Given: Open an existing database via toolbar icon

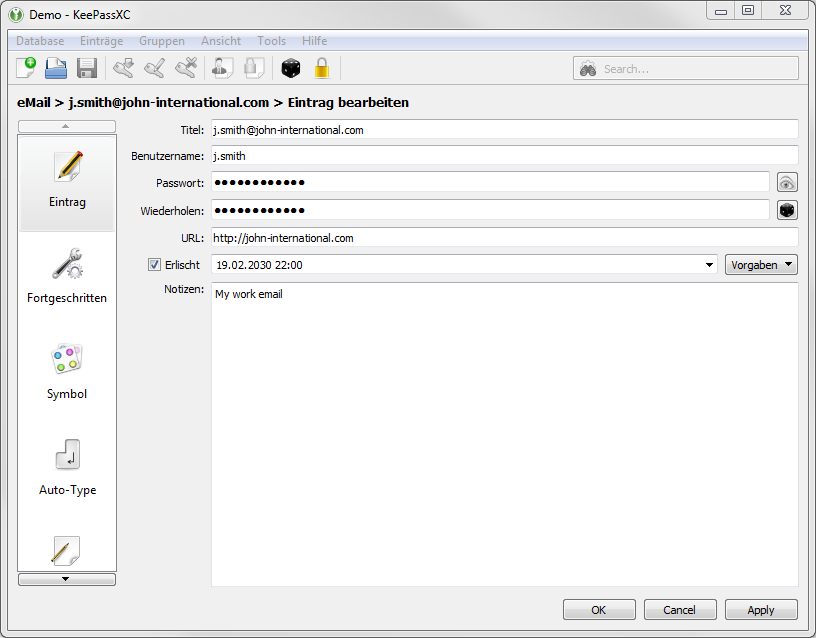Looking at the screenshot, I should 56,68.
